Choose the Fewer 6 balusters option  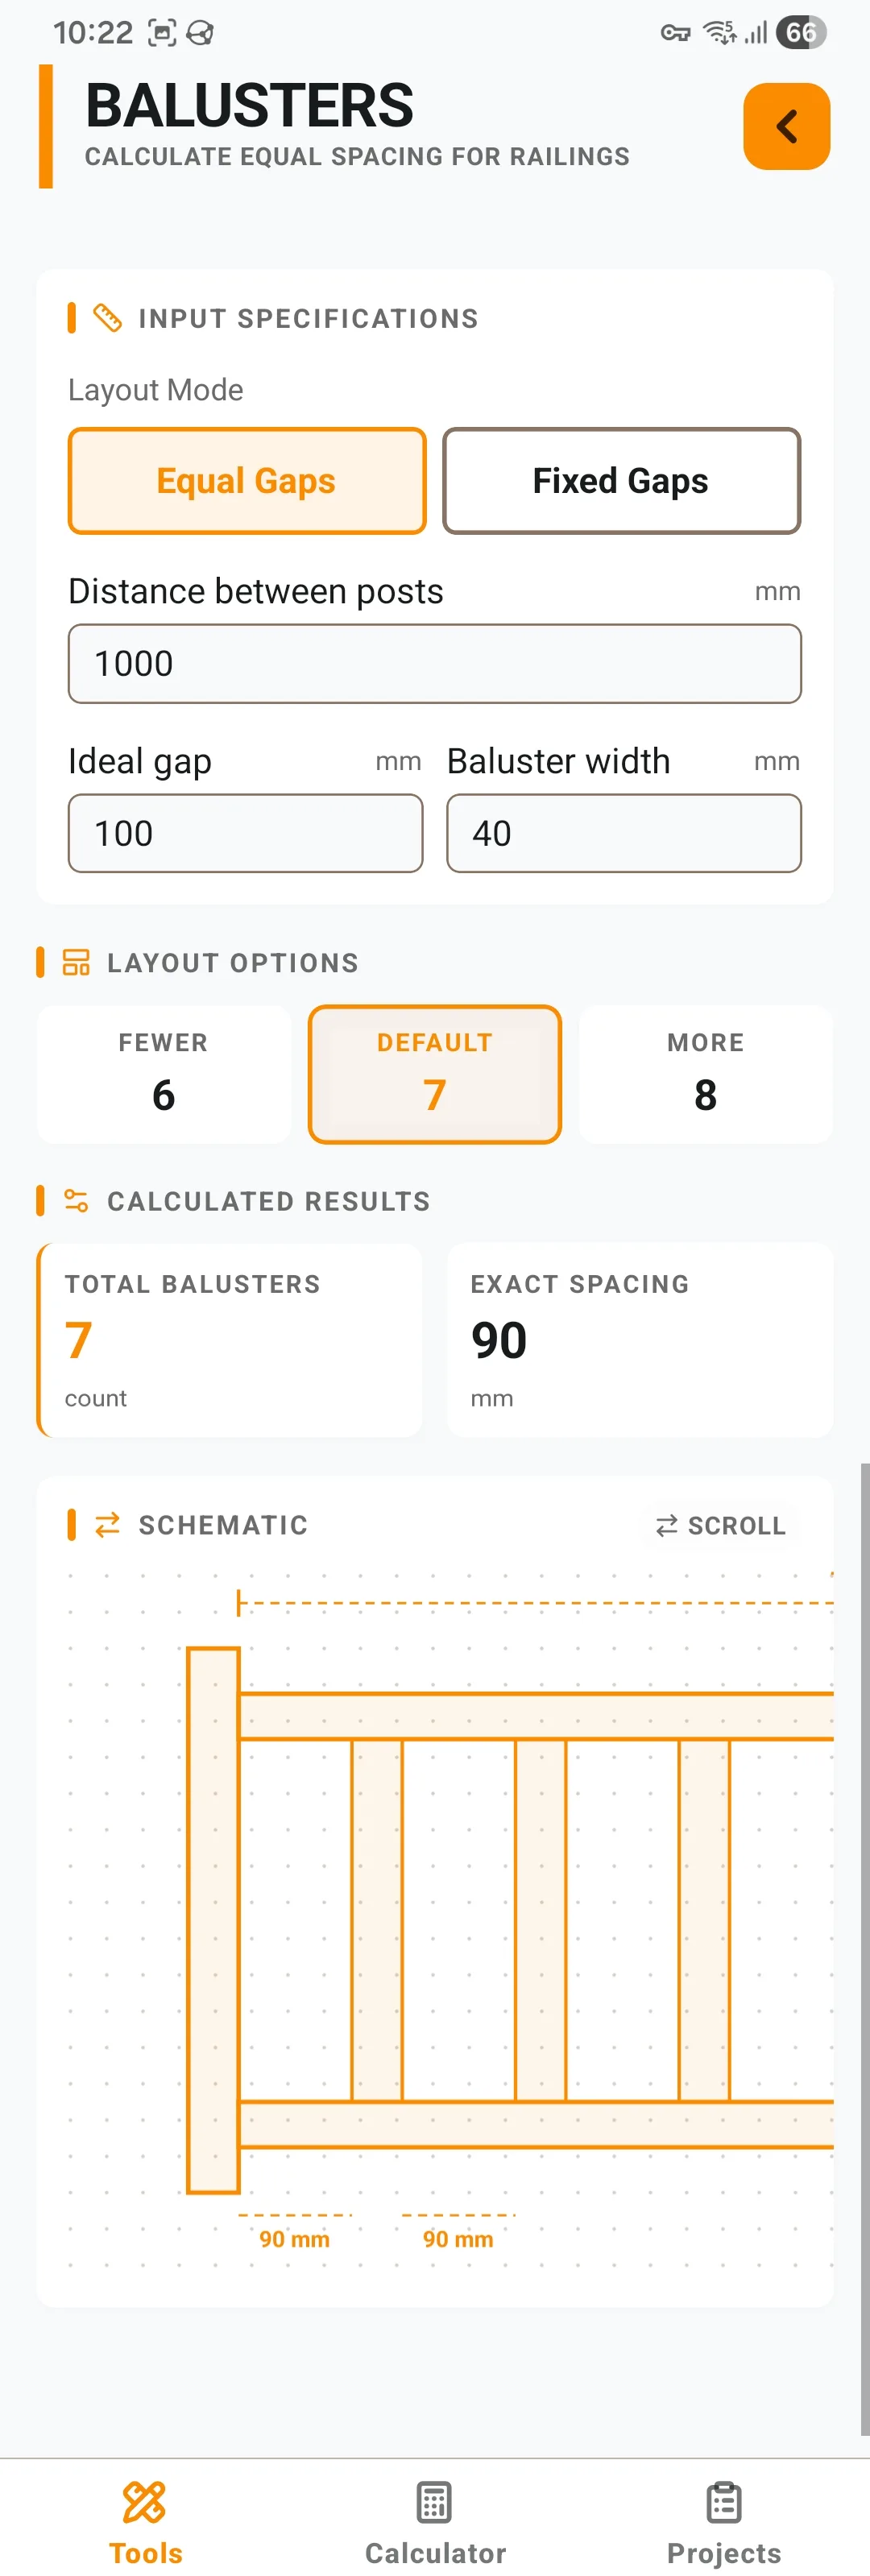(164, 1074)
